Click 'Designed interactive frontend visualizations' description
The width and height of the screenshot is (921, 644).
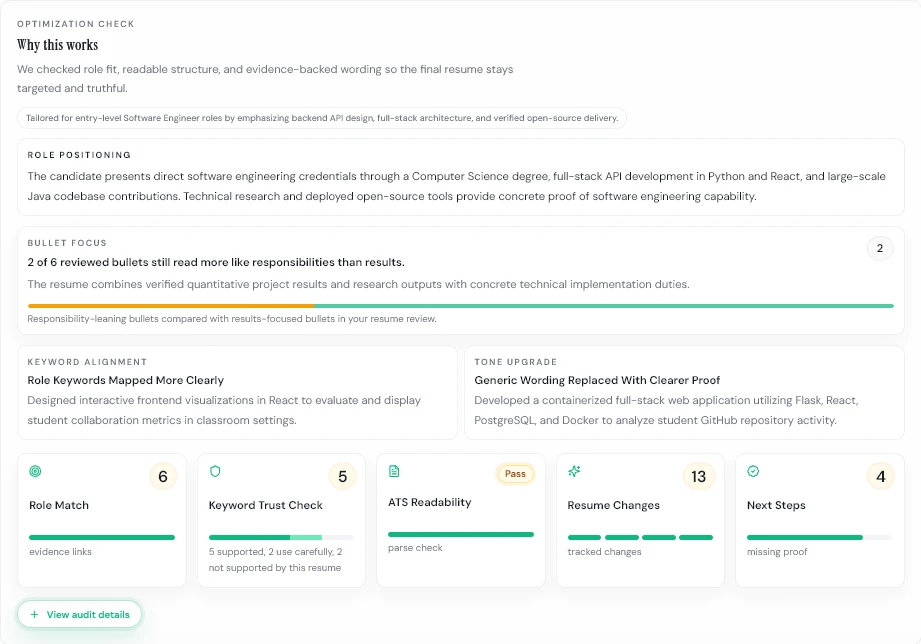[x=224, y=410]
